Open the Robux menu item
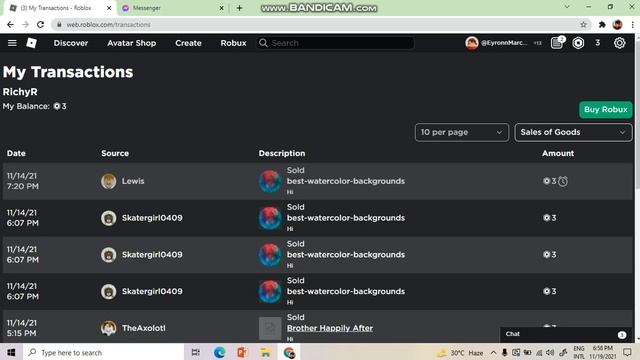The width and height of the screenshot is (640, 360). [233, 43]
